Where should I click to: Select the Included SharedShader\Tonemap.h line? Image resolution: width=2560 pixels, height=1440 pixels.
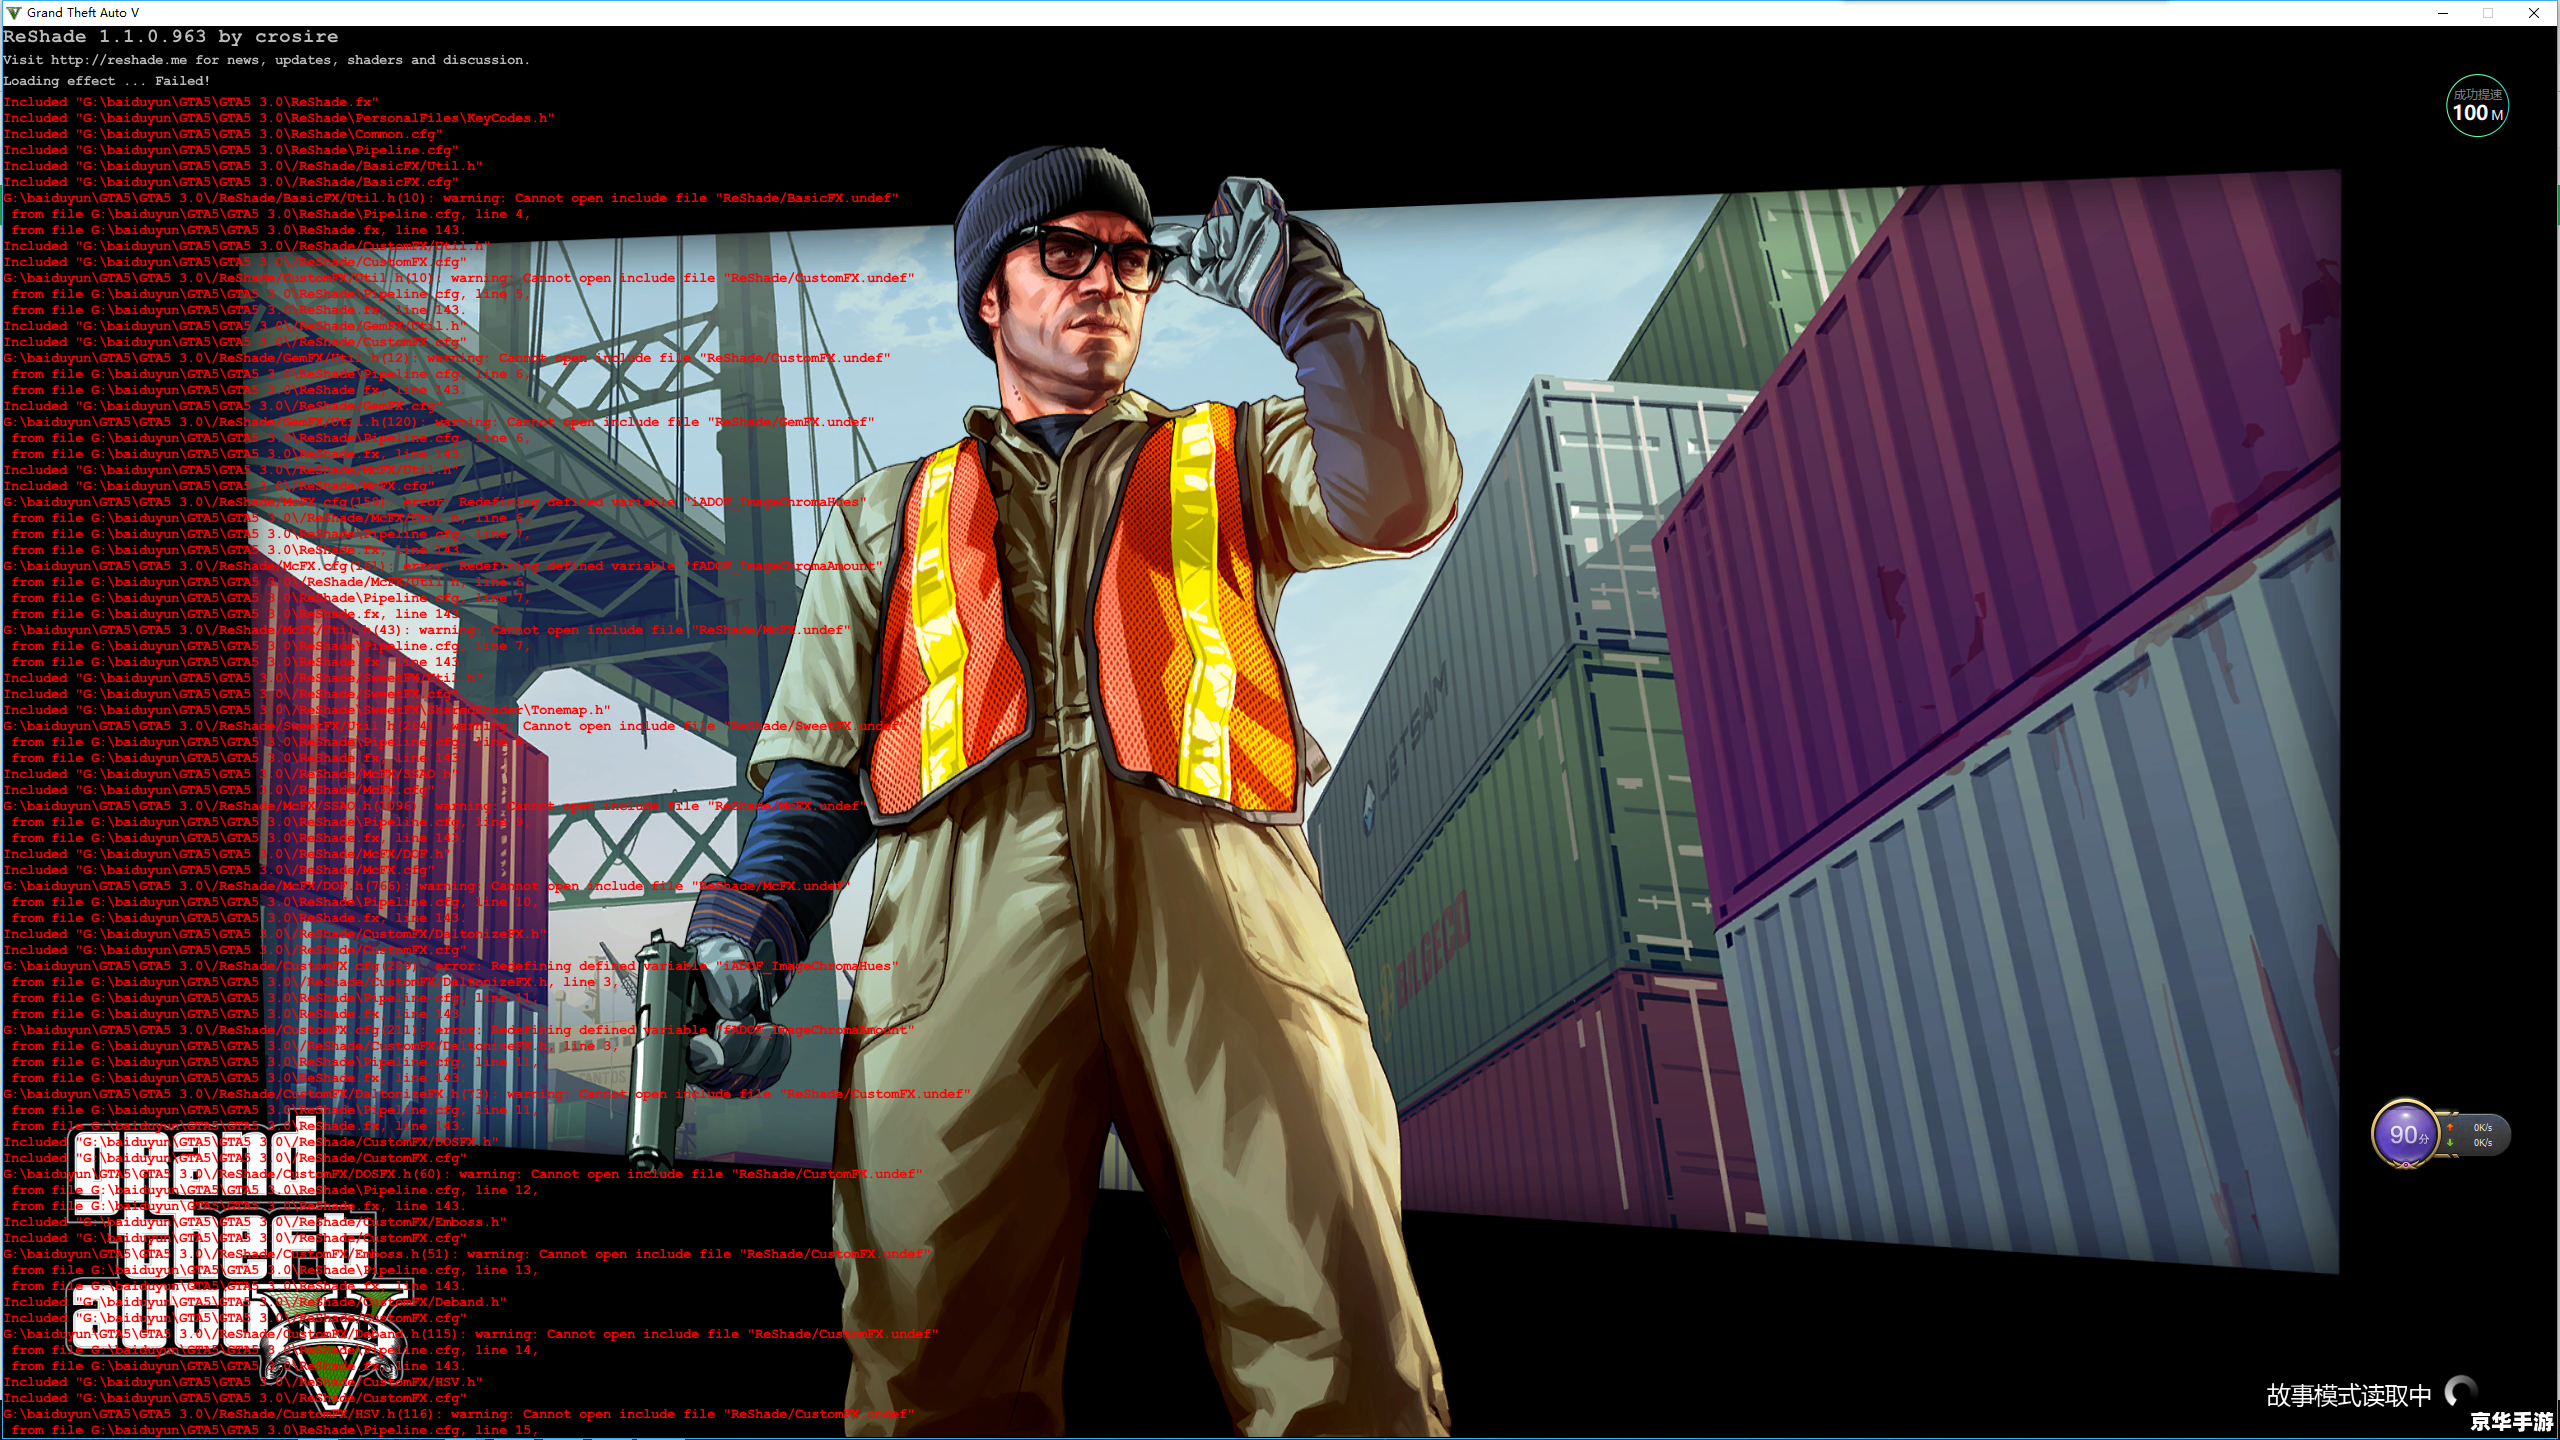tap(307, 710)
